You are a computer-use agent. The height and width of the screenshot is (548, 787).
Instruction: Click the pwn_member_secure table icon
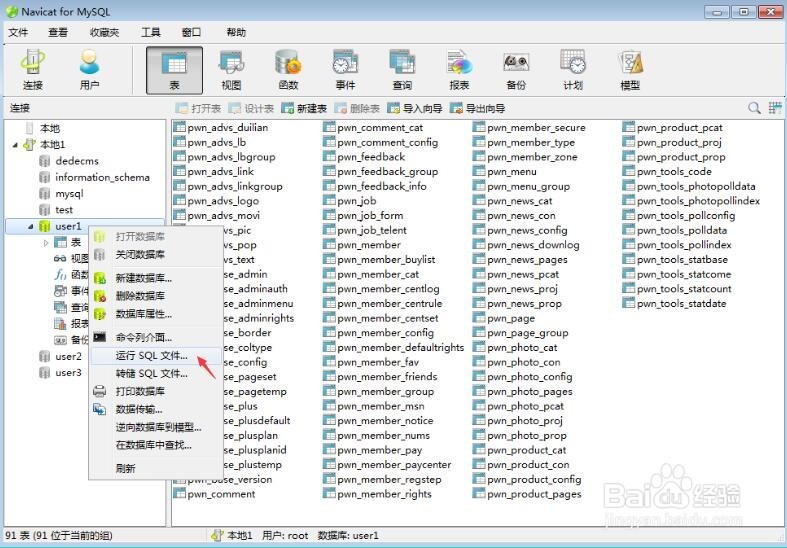pos(479,127)
